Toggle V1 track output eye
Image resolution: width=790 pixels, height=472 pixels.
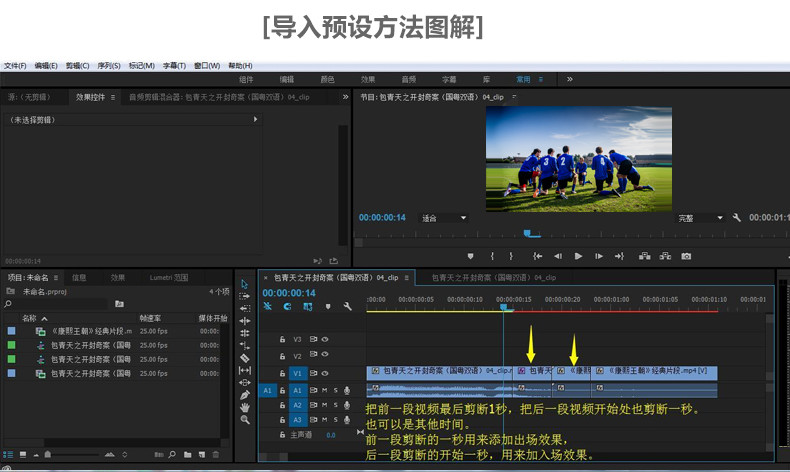pos(325,373)
